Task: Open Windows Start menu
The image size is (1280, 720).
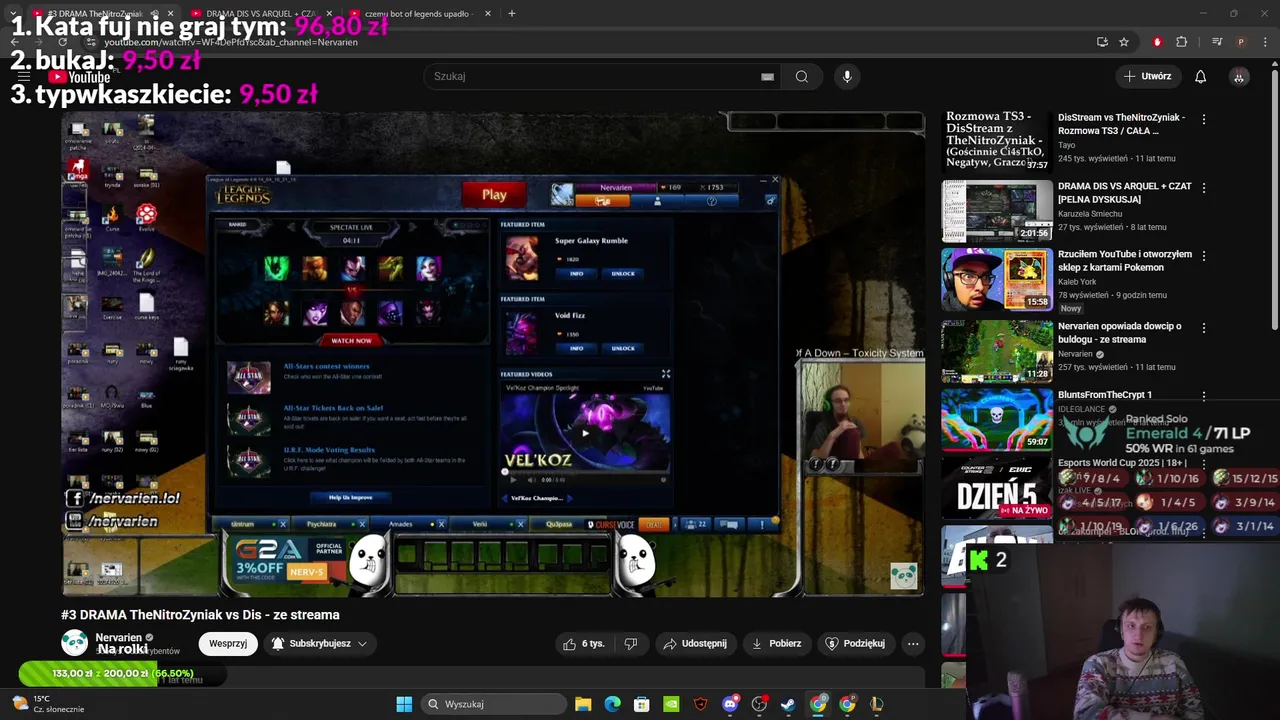Action: (404, 704)
